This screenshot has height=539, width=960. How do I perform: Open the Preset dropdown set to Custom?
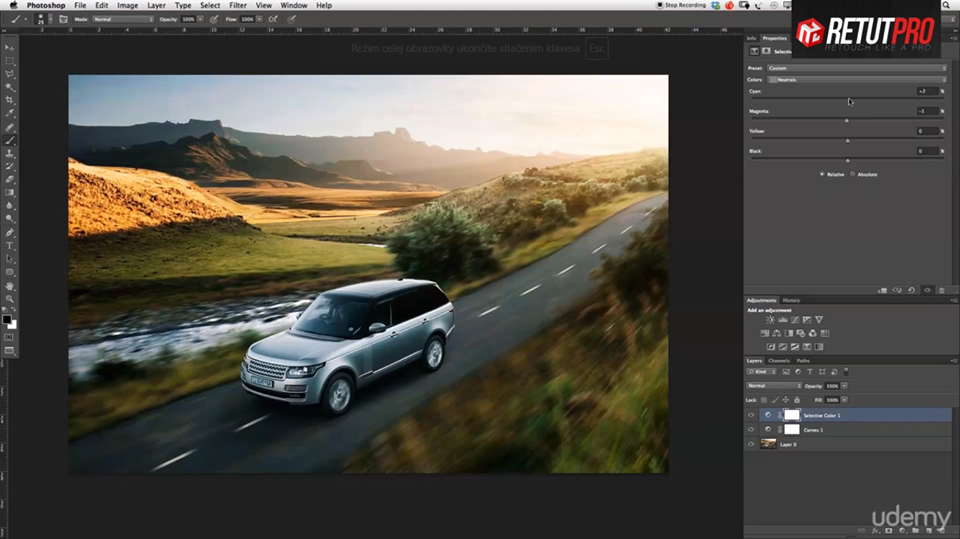click(x=856, y=68)
